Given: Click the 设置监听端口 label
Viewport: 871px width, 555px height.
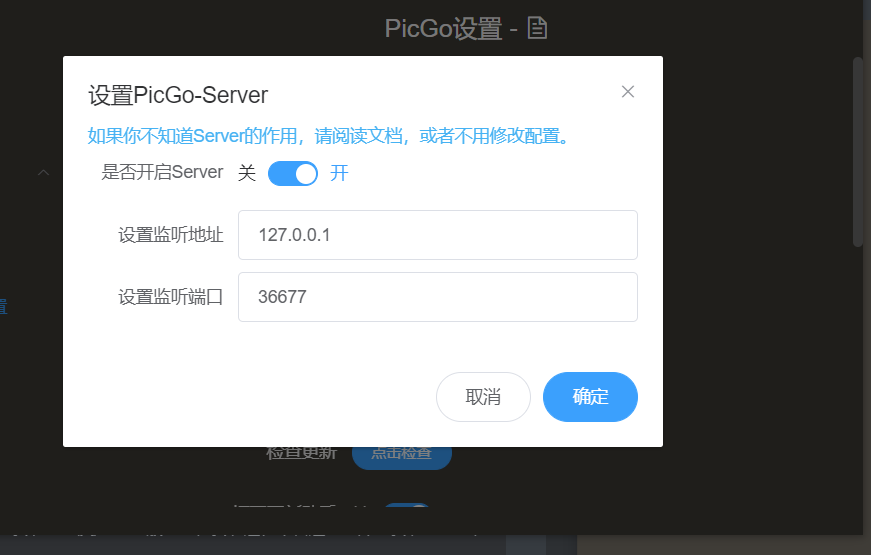Looking at the screenshot, I should (170, 297).
